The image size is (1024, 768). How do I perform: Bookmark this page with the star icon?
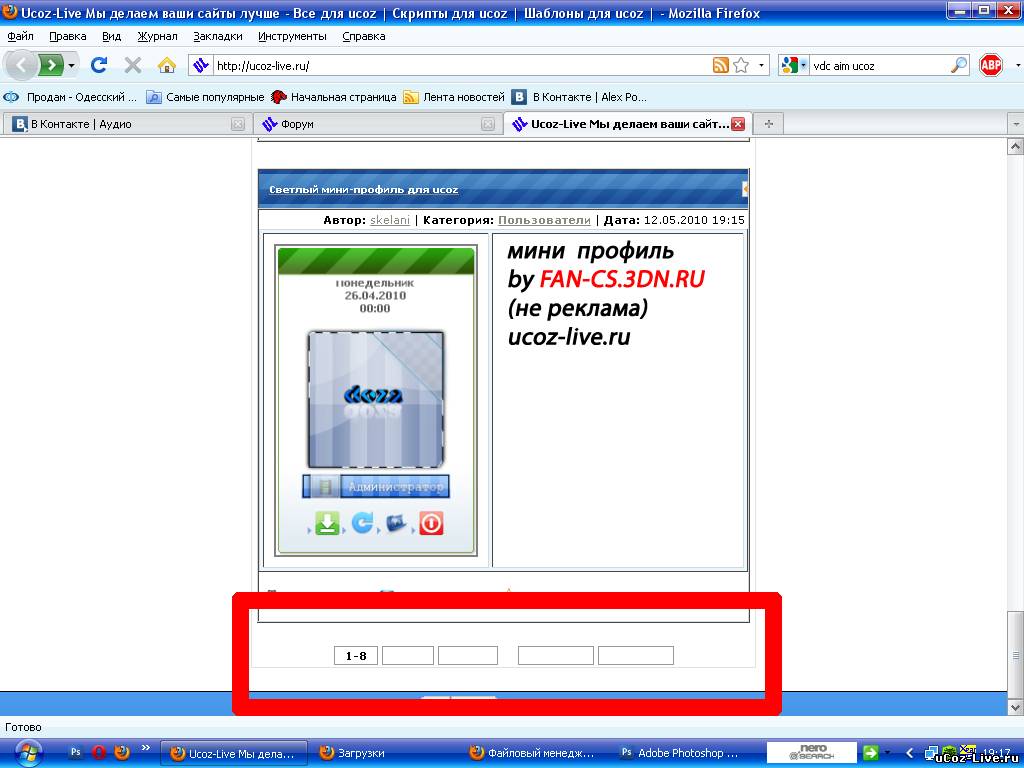tap(741, 65)
